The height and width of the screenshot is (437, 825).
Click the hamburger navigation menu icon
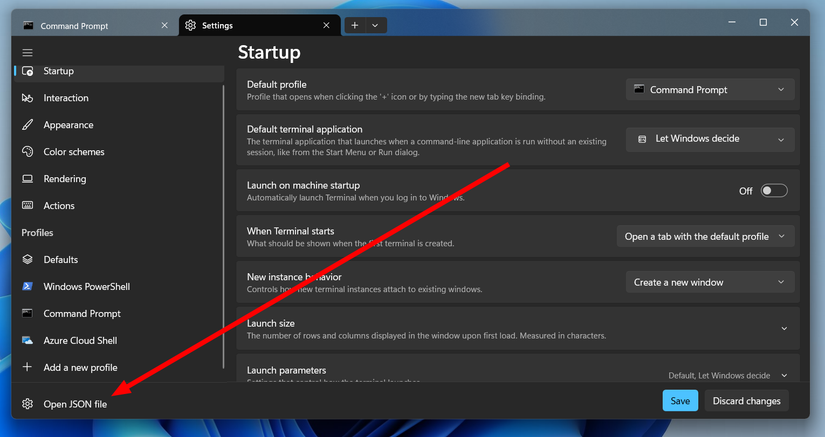[x=27, y=53]
